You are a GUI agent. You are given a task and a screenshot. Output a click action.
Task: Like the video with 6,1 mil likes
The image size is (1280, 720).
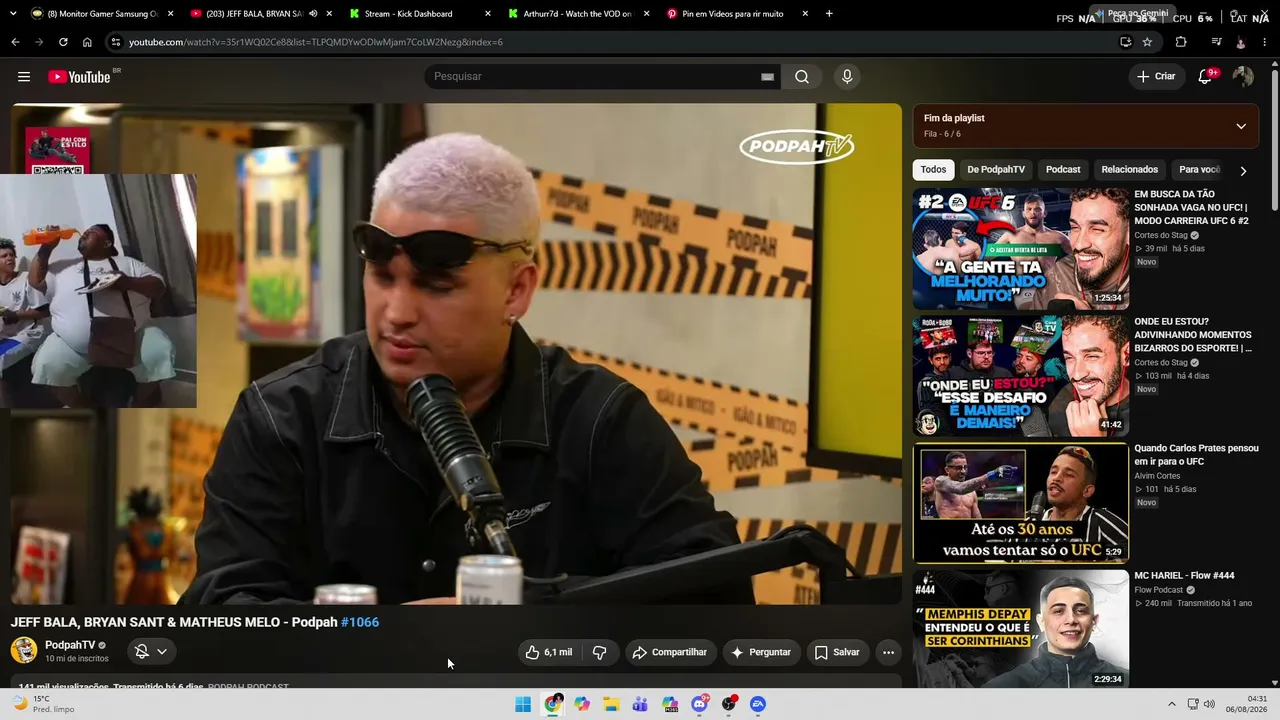click(549, 652)
